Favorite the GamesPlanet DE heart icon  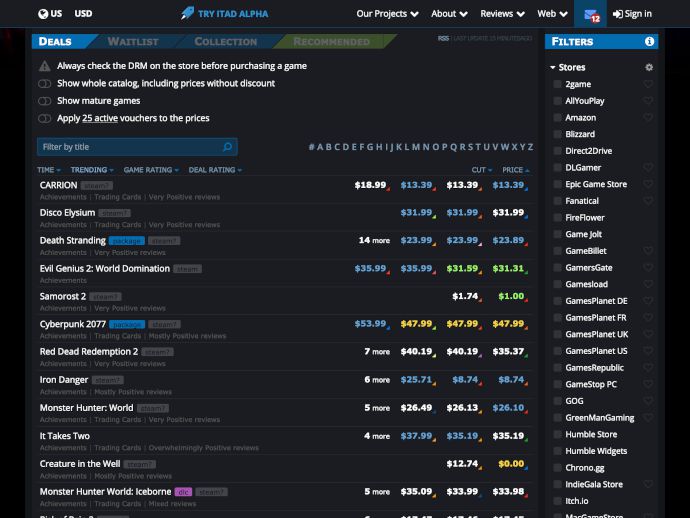click(648, 301)
